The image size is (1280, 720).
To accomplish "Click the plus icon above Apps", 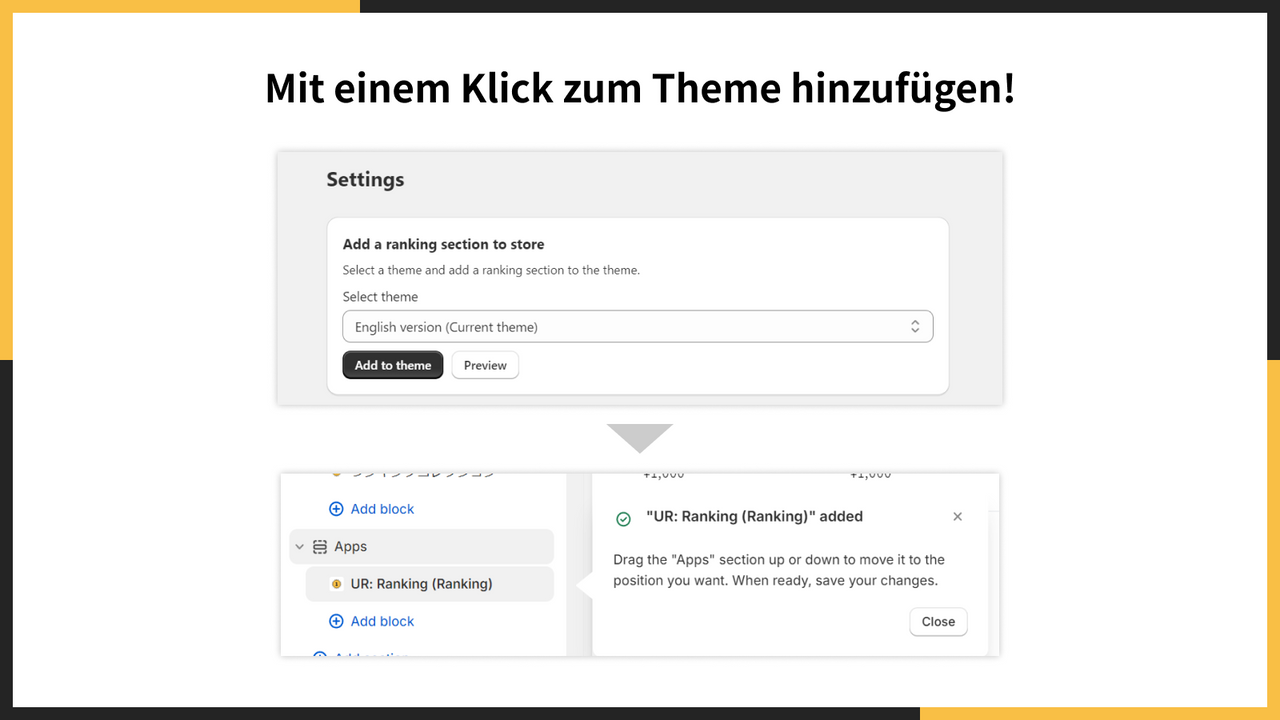I will pos(336,509).
